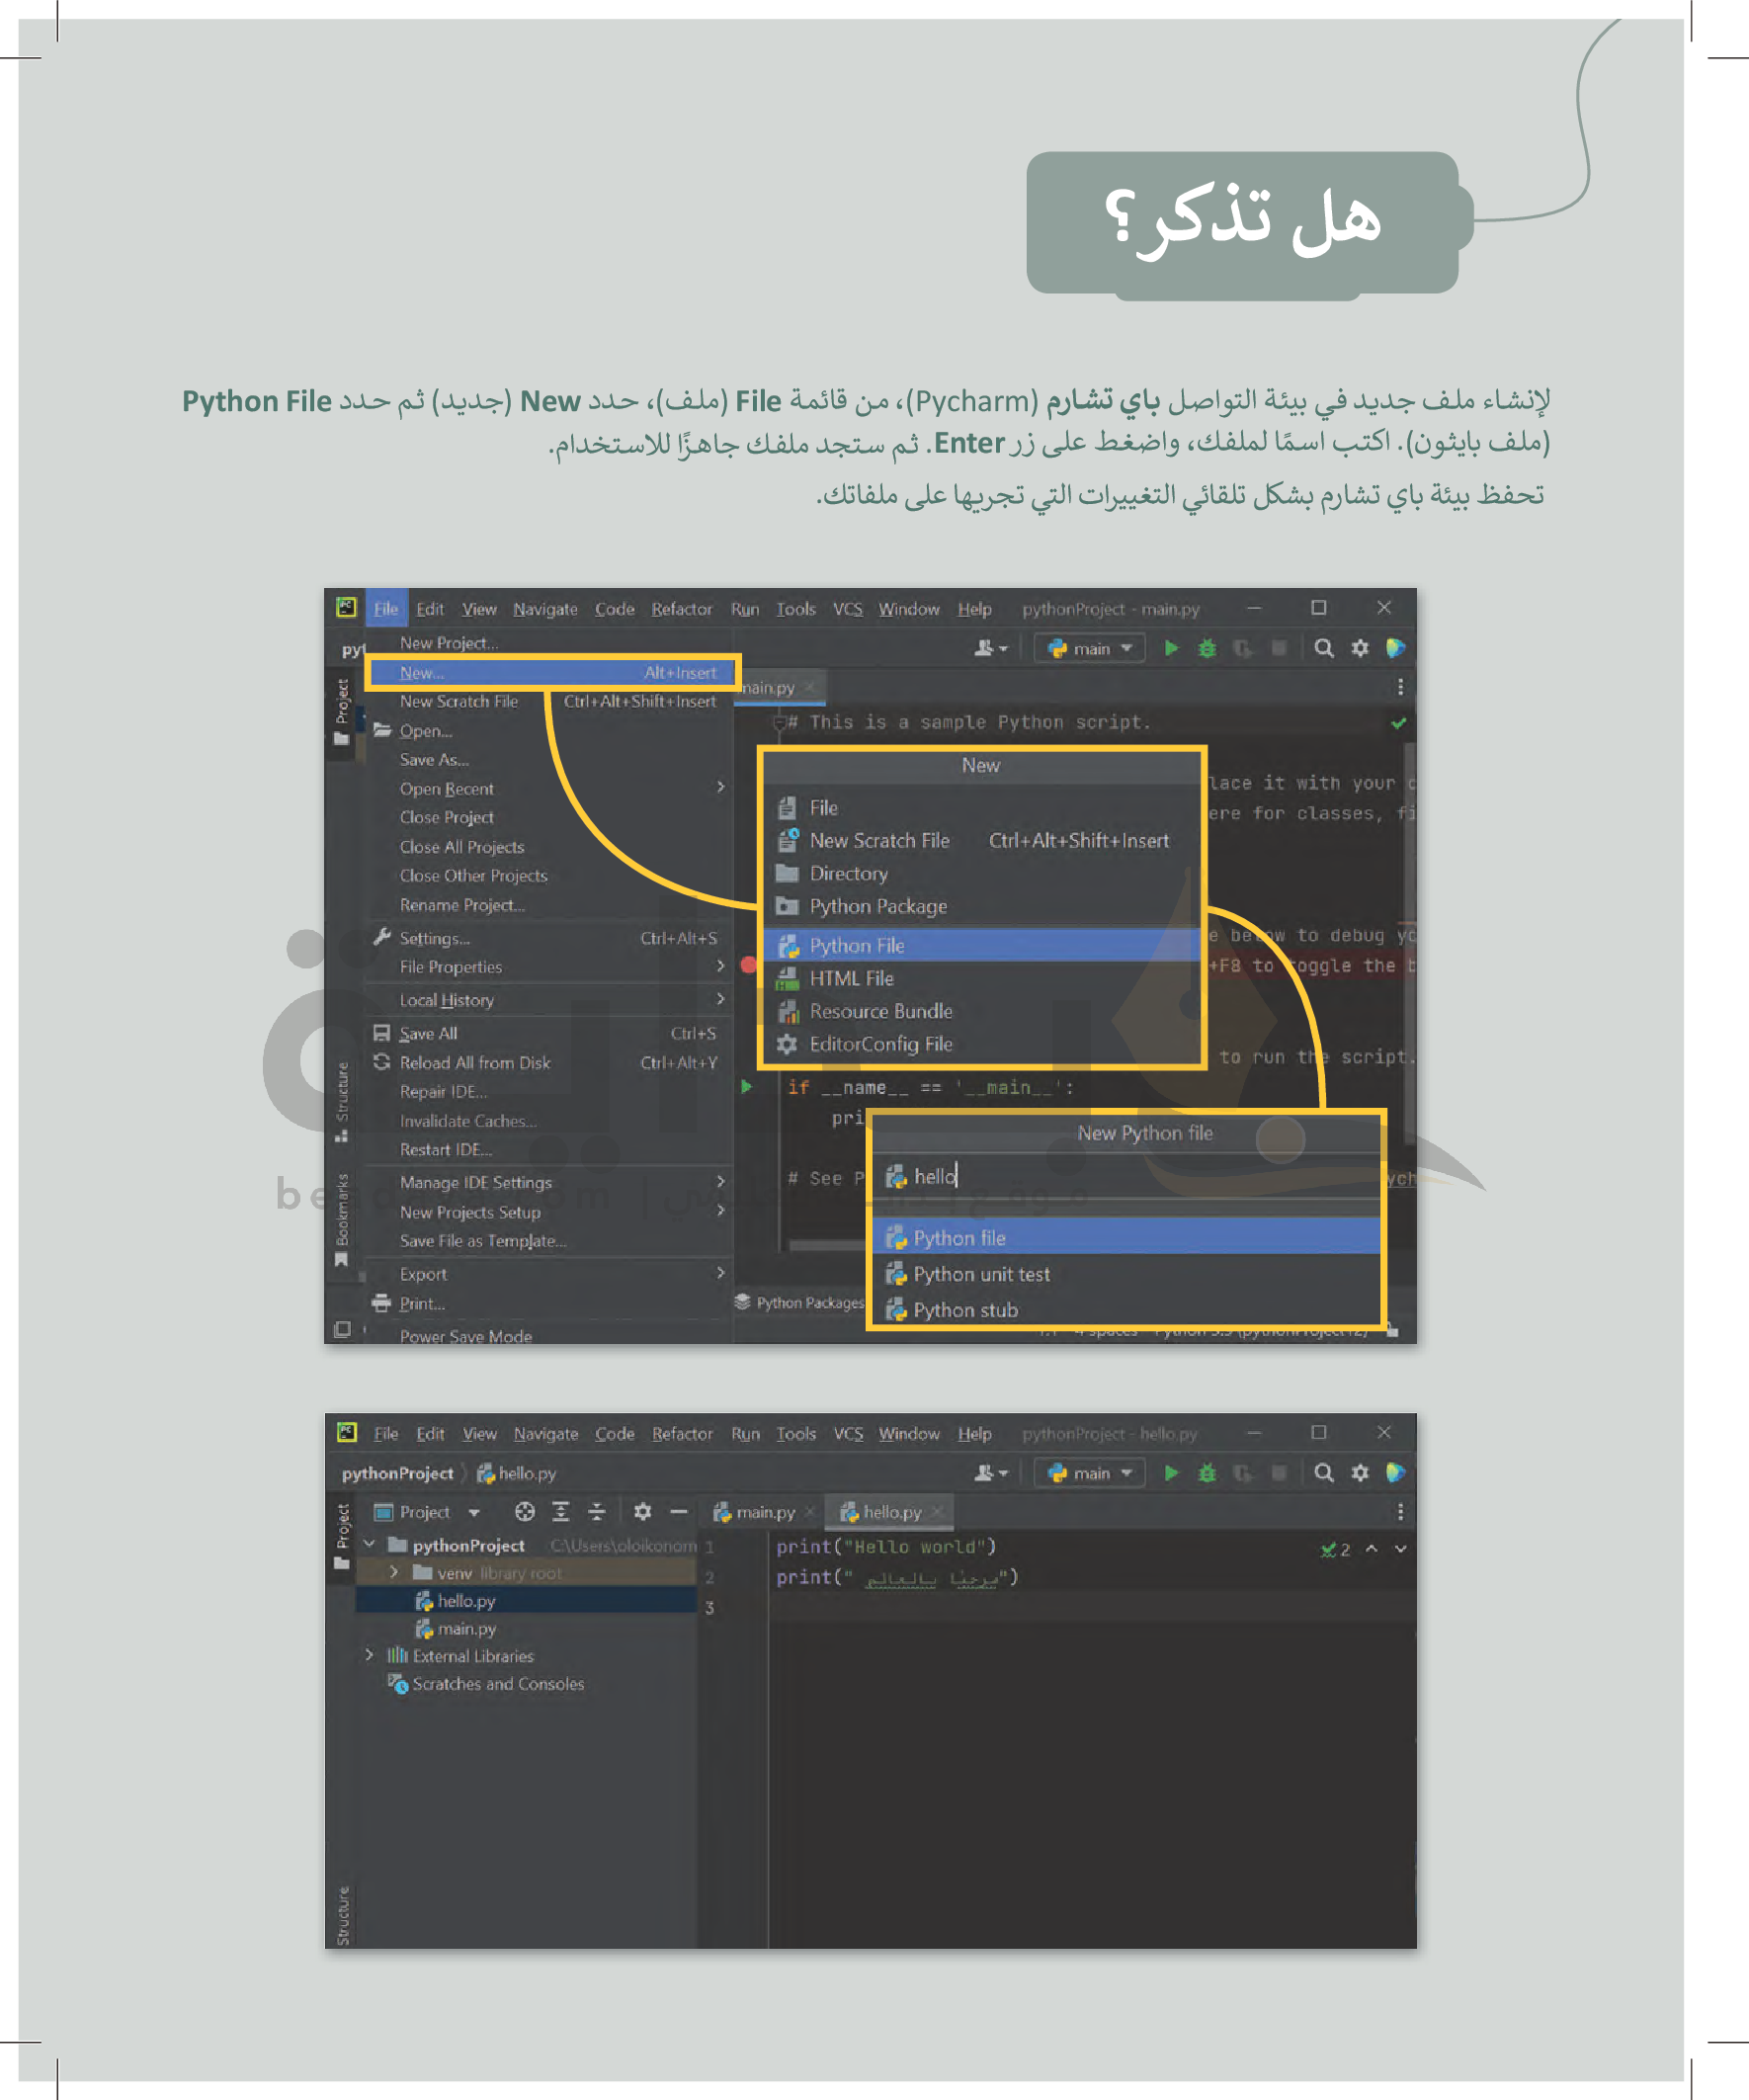Click Expand All icon in Project panel toolbar
1749x2100 pixels.
click(561, 1511)
